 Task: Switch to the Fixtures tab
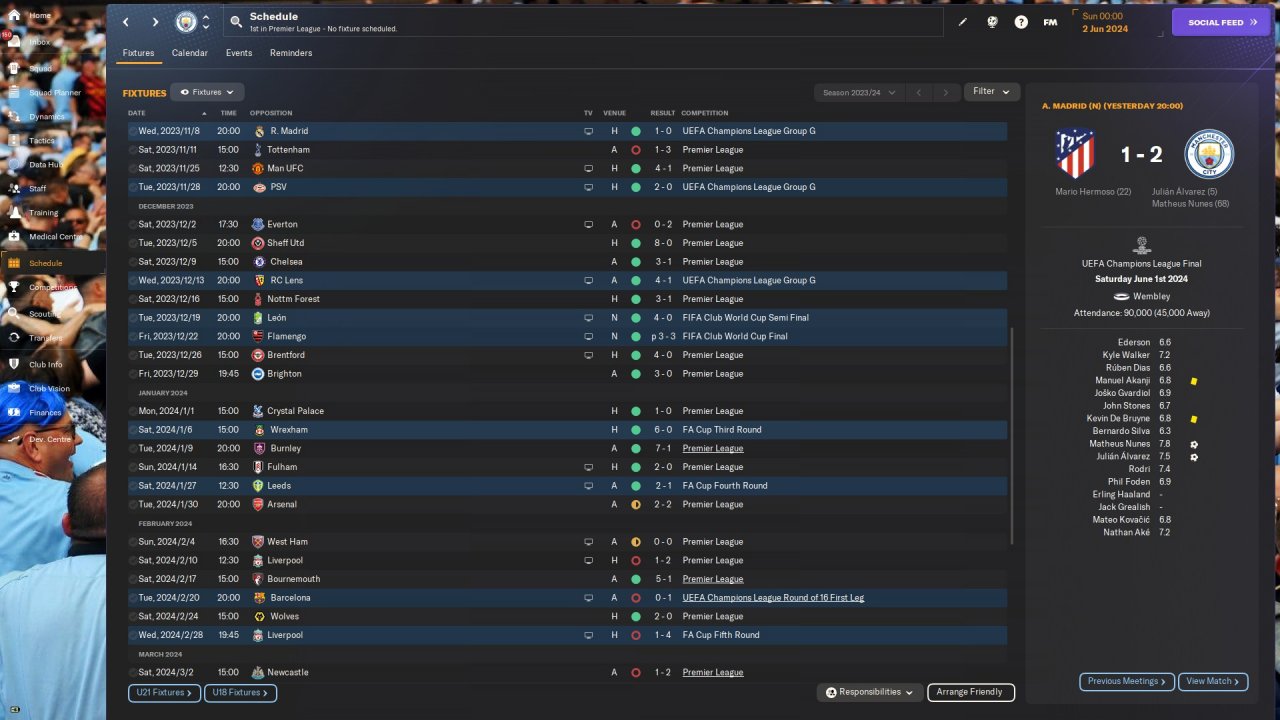click(x=138, y=53)
